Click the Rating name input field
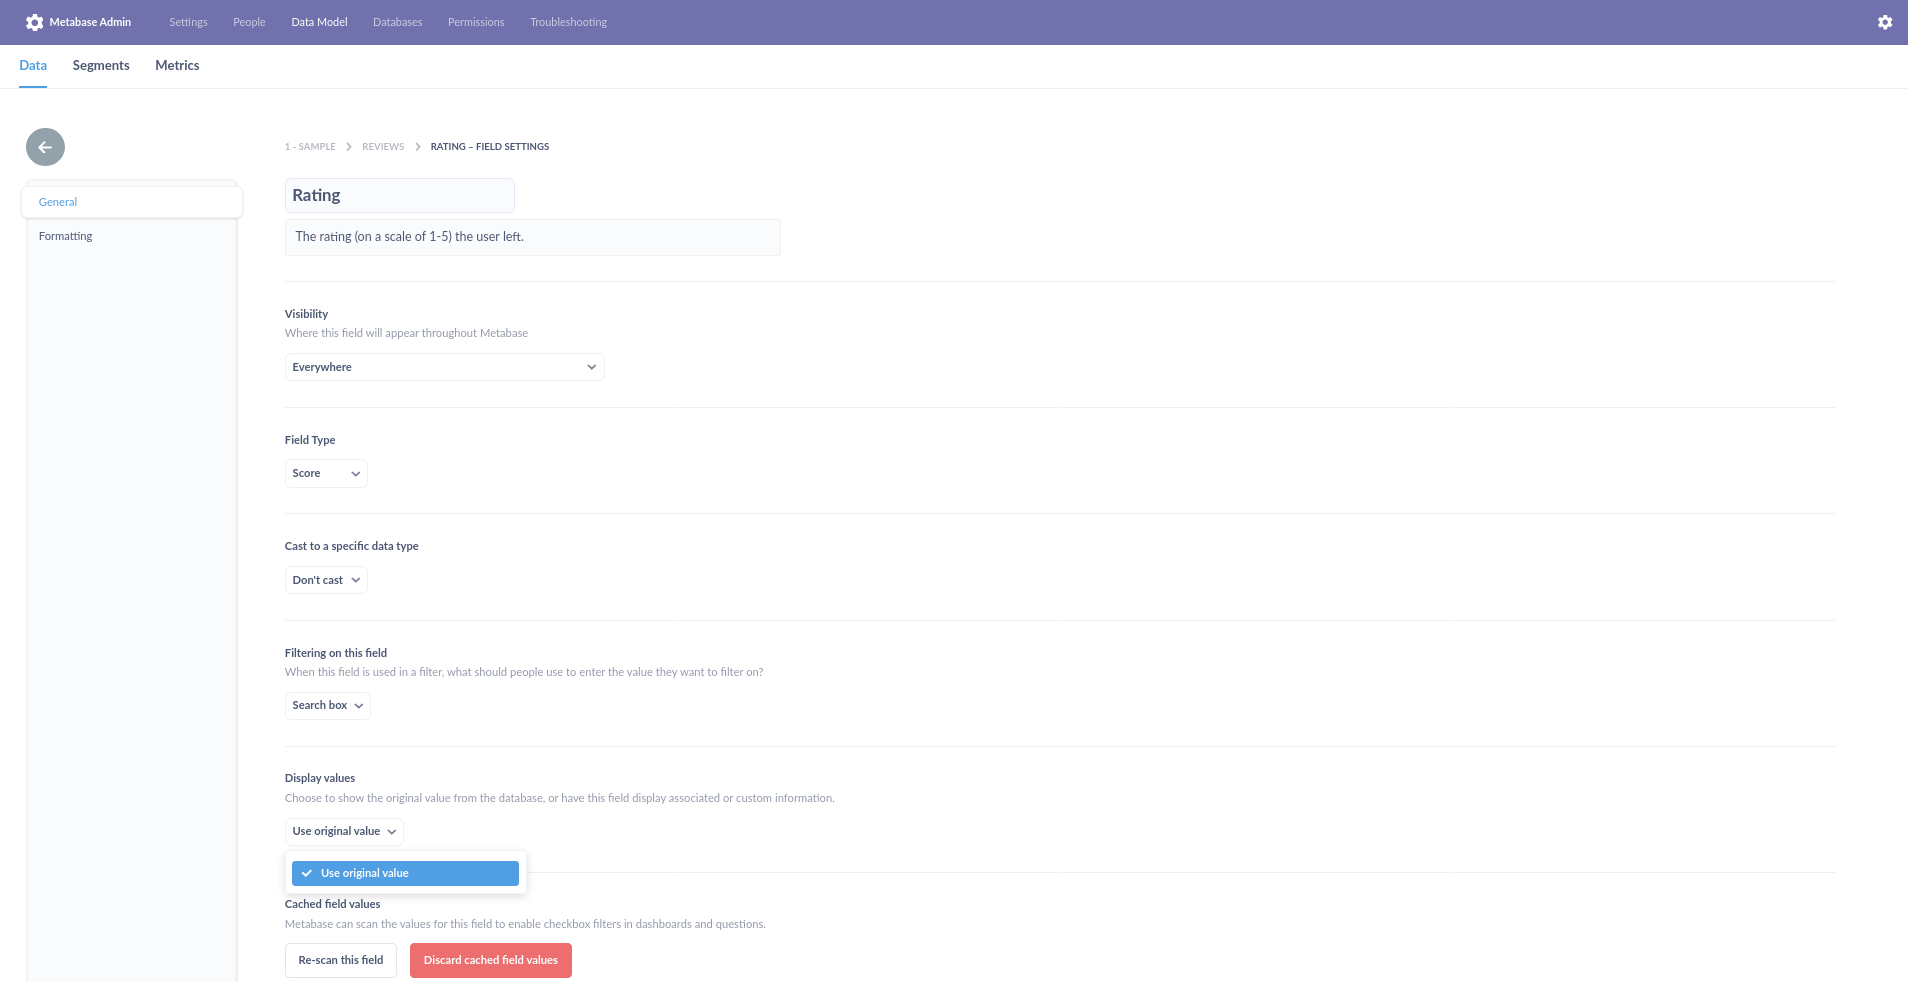The width and height of the screenshot is (1908, 982). pyautogui.click(x=398, y=195)
